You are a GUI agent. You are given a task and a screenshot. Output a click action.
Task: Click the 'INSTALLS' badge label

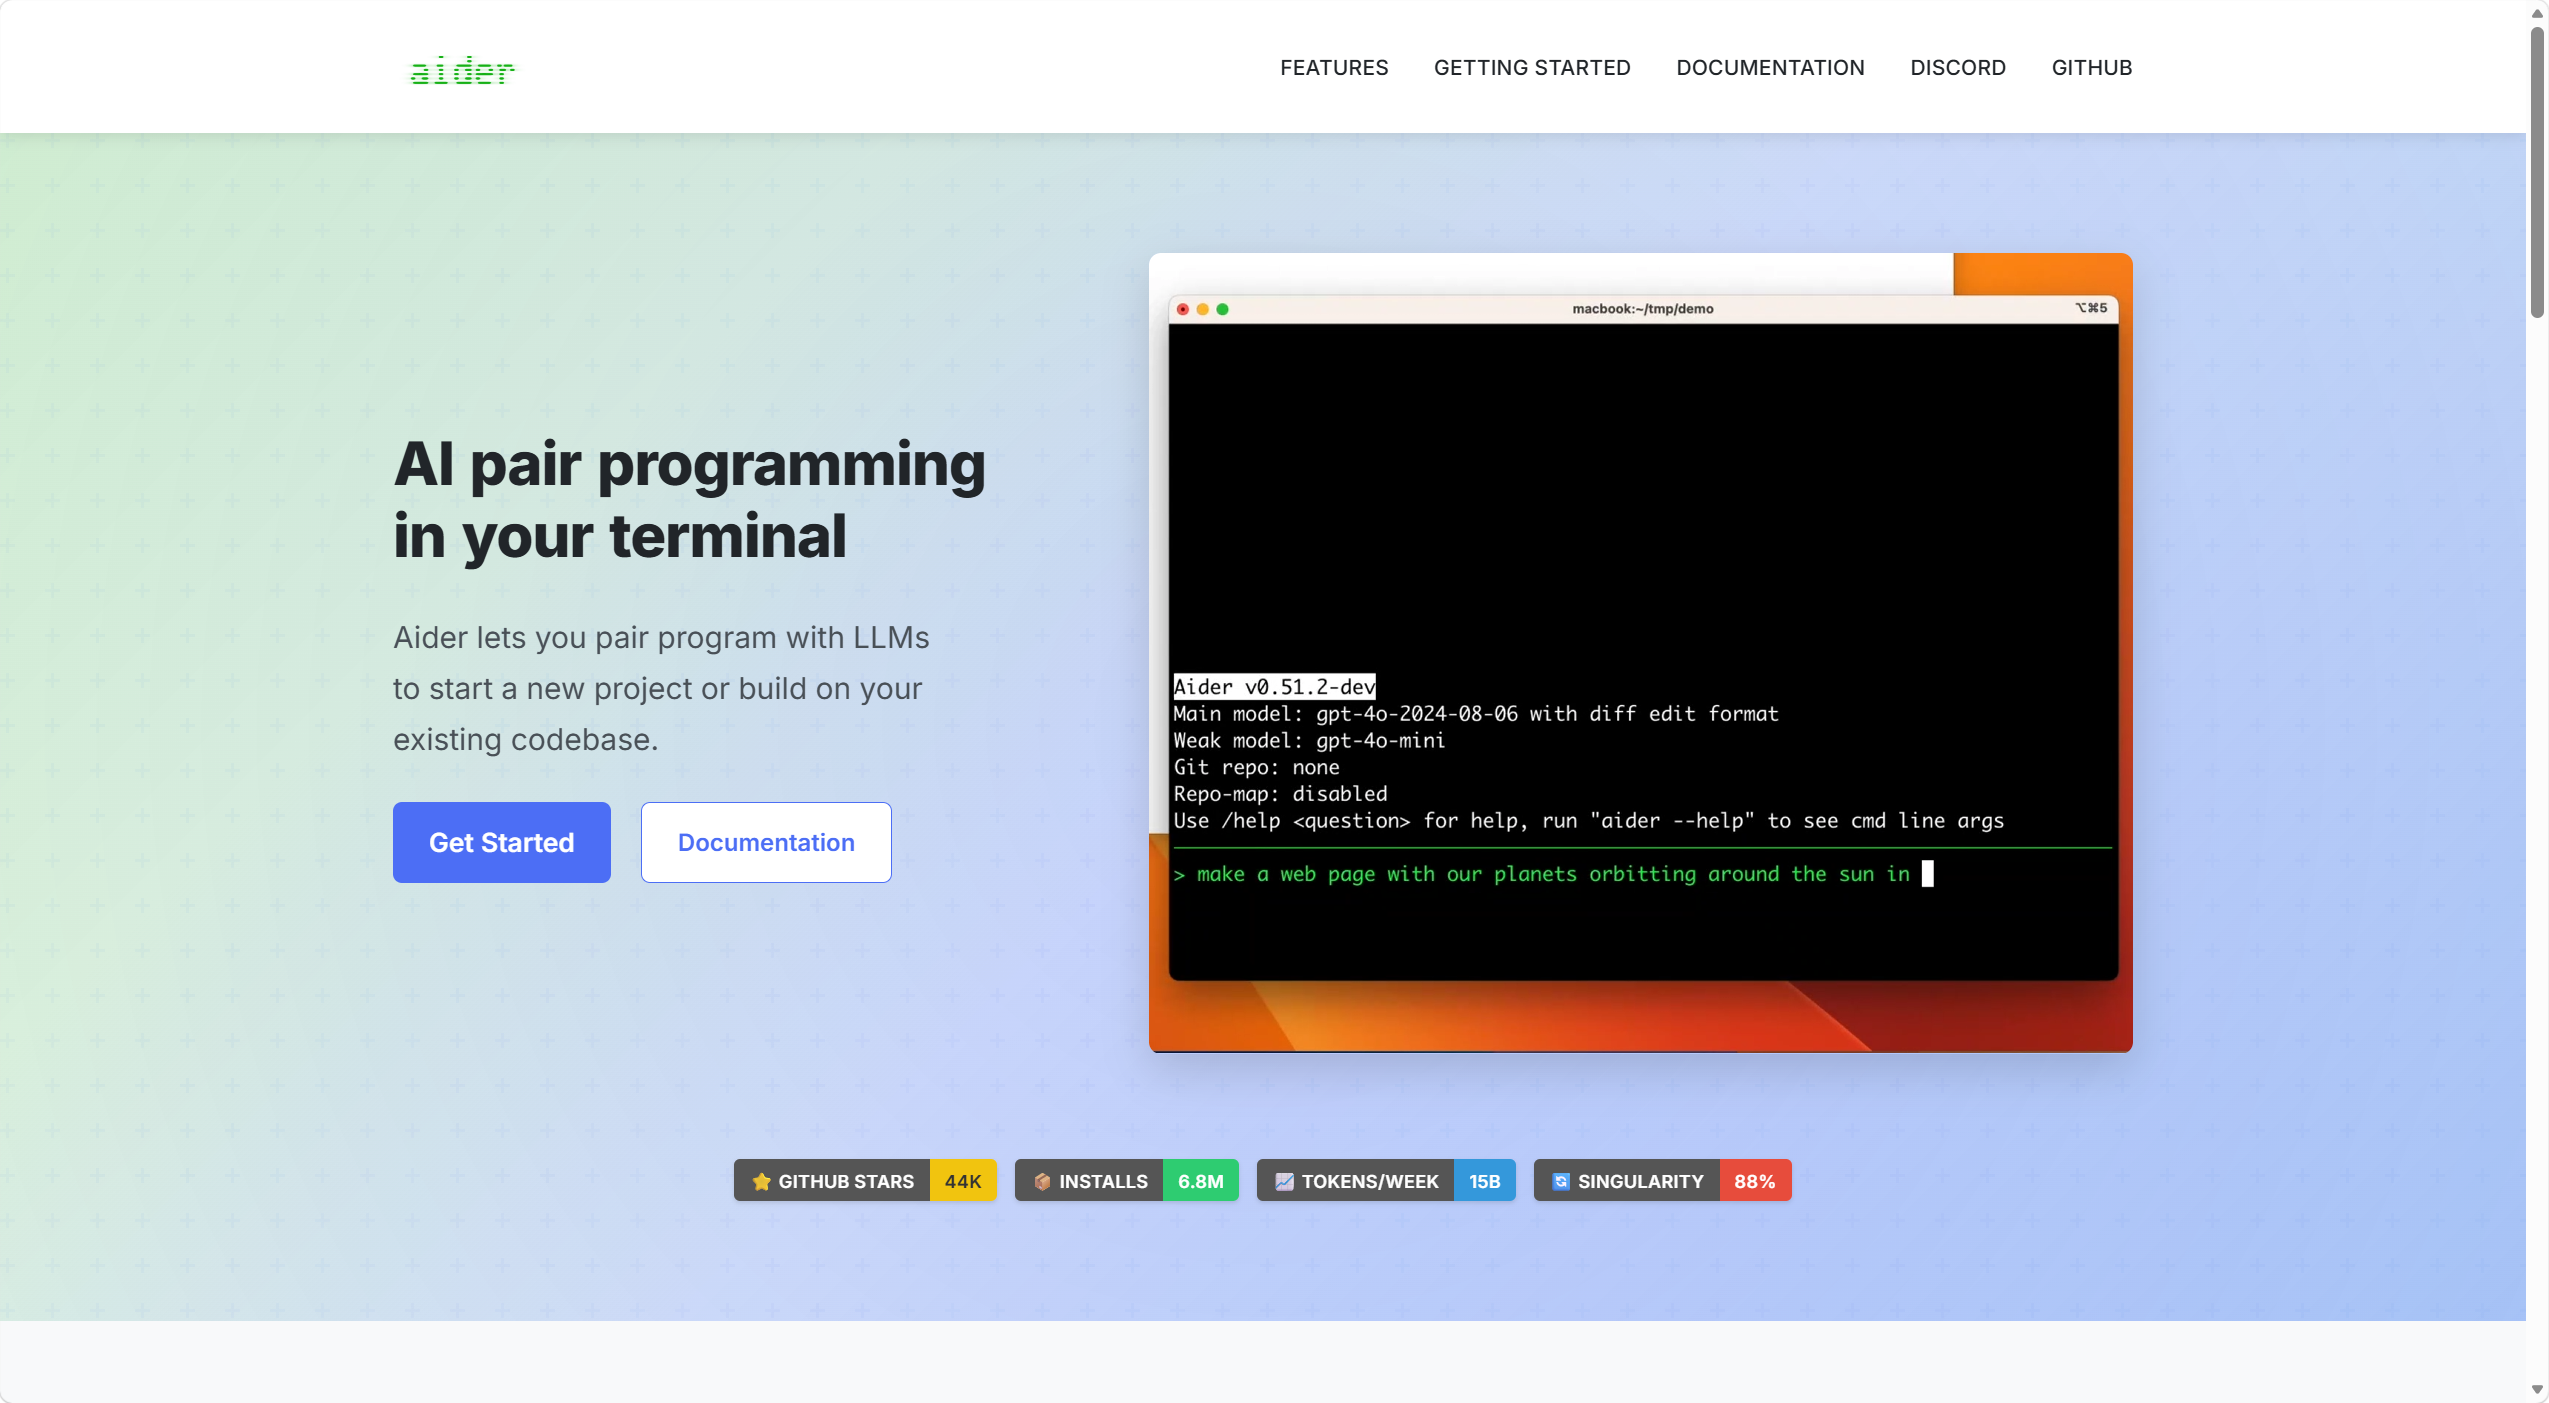click(1104, 1181)
